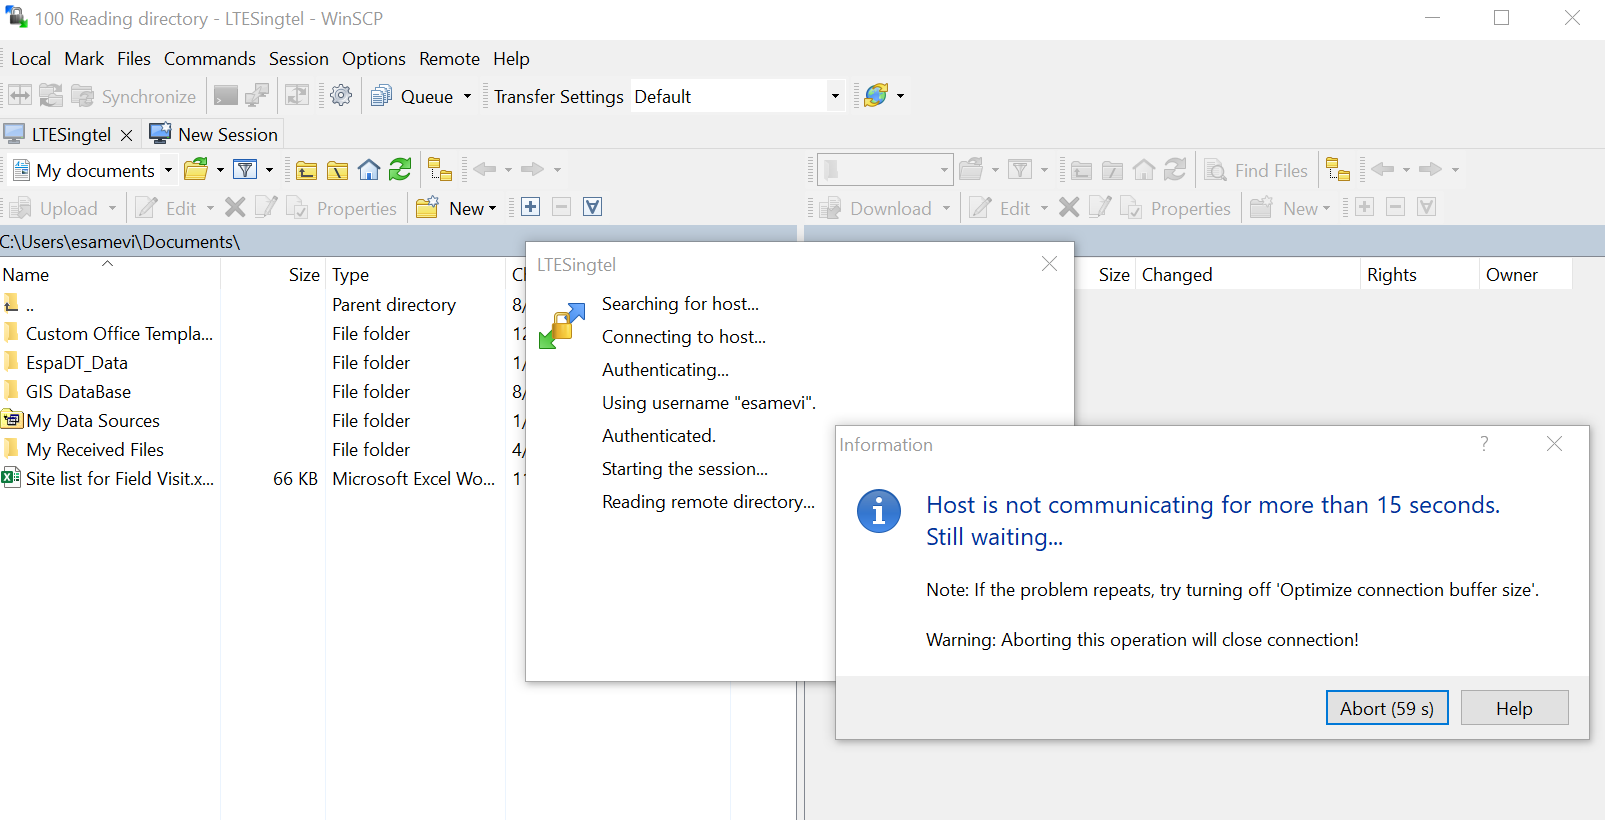Click the local Select Files plus icon
This screenshot has width=1605, height=820.
pyautogui.click(x=531, y=207)
